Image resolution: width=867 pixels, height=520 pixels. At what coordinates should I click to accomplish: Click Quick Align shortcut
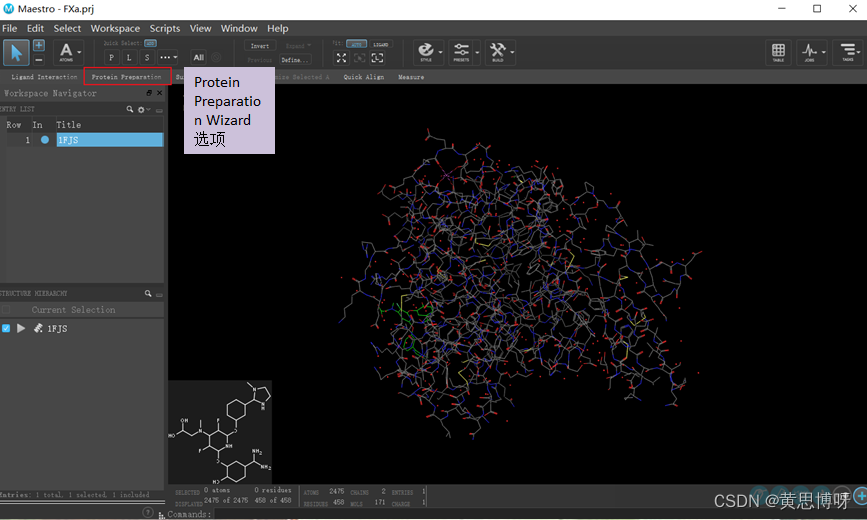tap(364, 77)
